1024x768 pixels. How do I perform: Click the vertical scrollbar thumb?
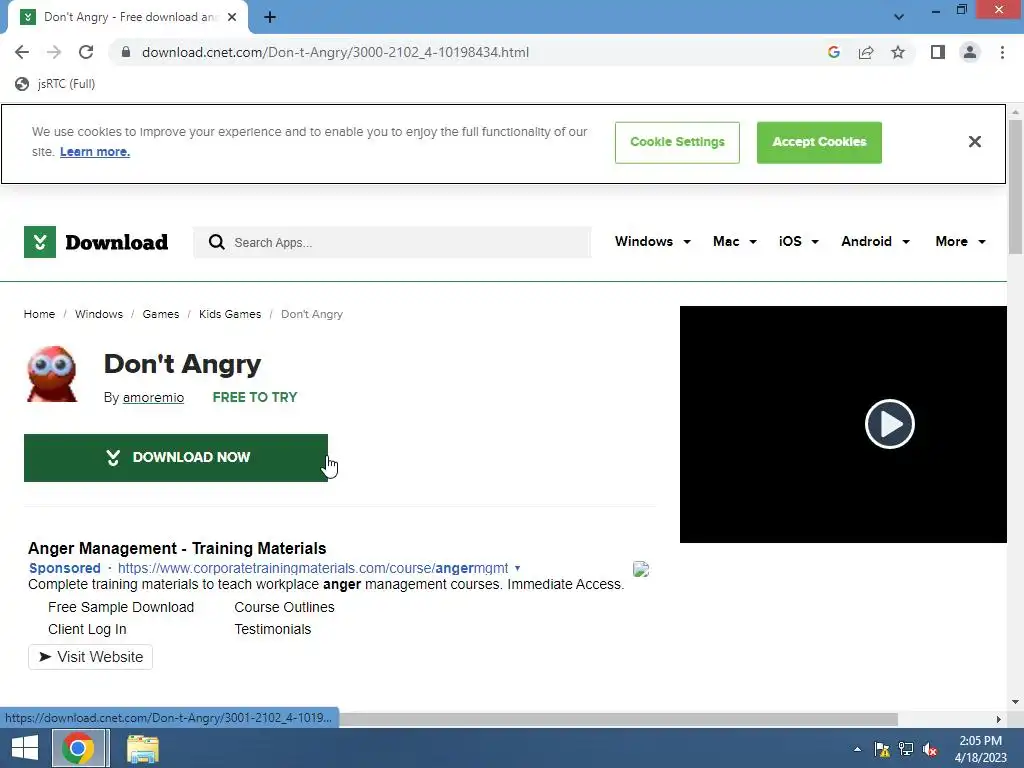tap(1015, 187)
